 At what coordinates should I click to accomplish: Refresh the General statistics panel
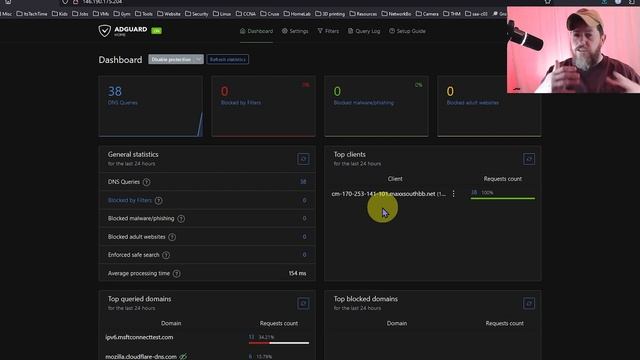point(303,159)
